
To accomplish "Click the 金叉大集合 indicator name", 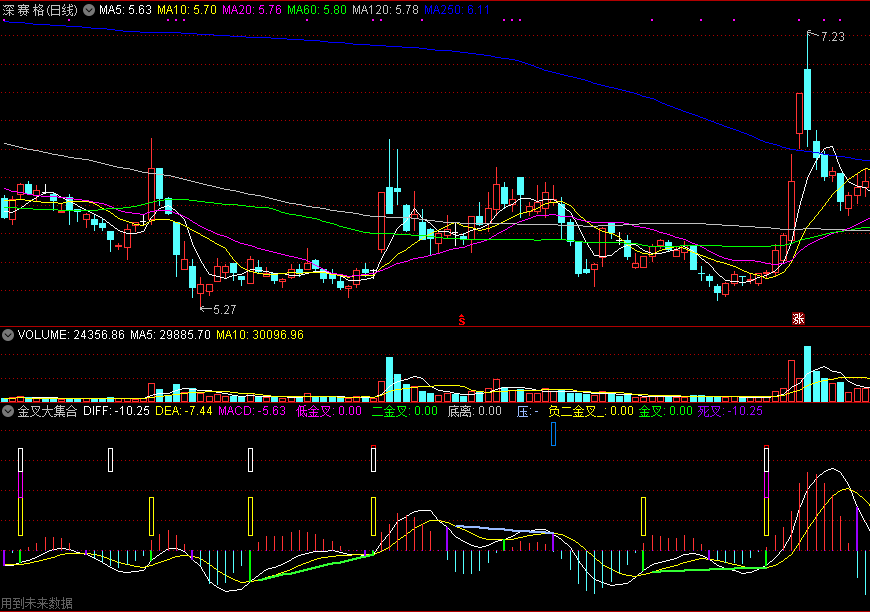I will (x=47, y=411).
